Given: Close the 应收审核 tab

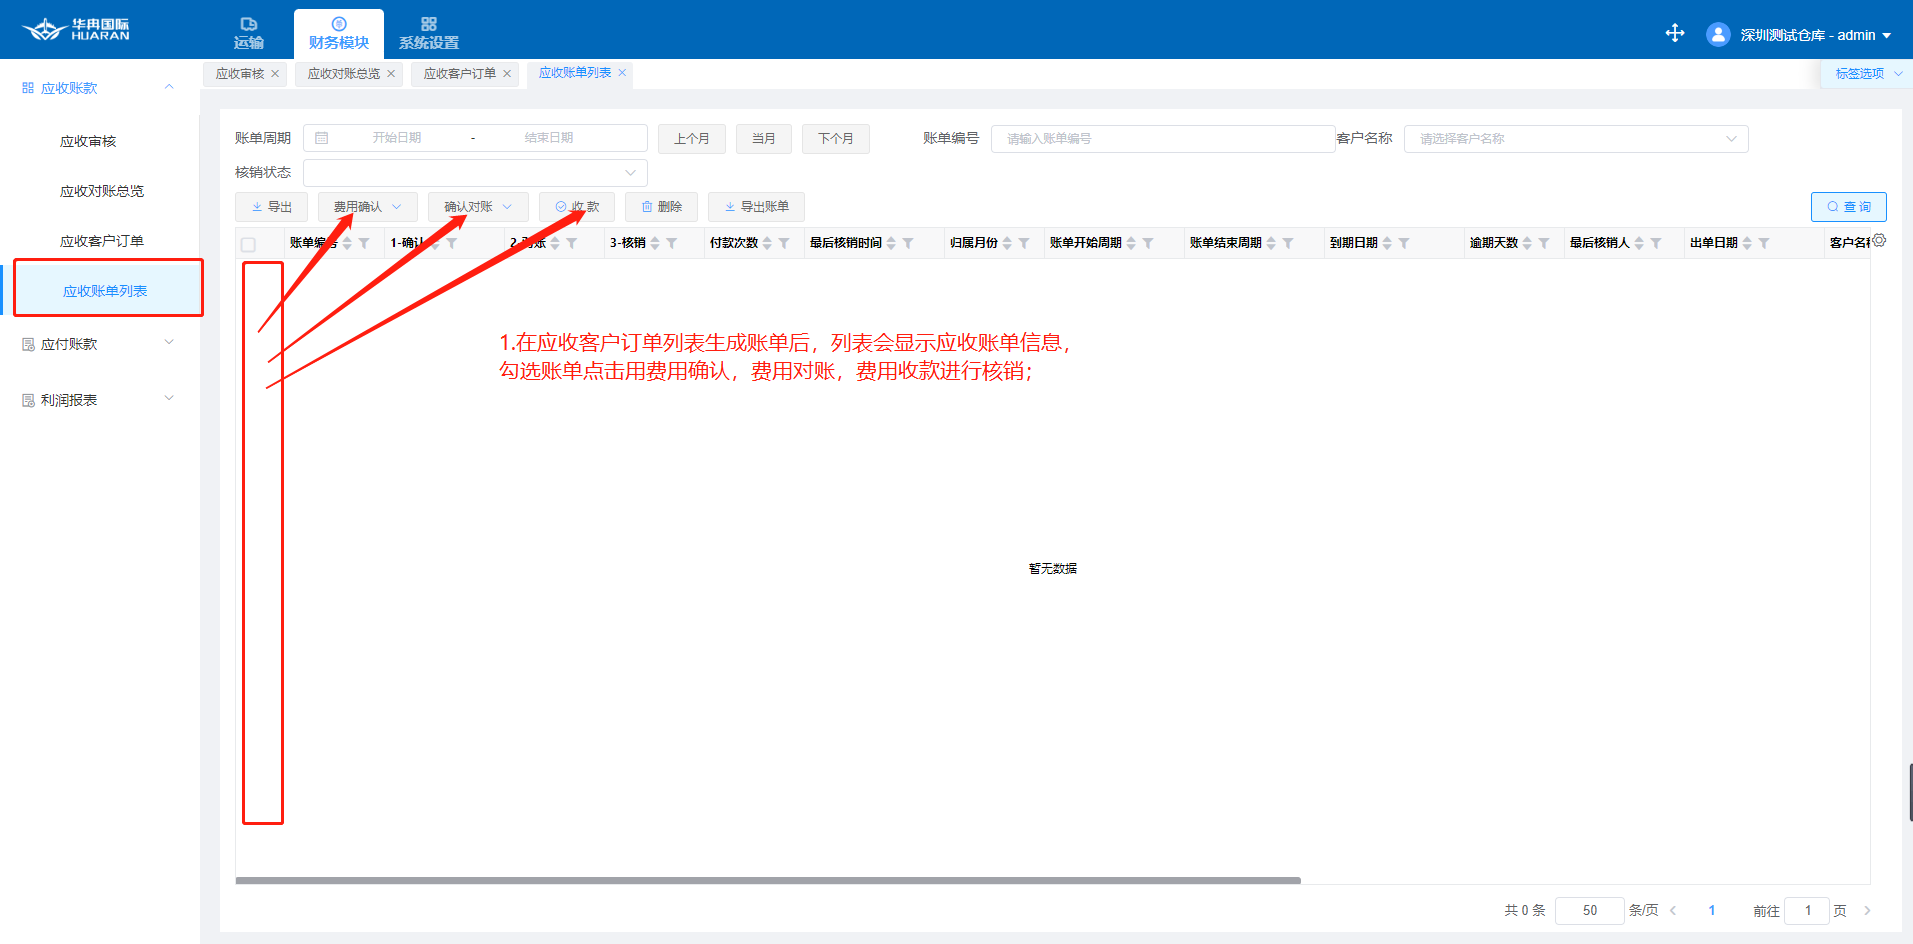Looking at the screenshot, I should (275, 74).
